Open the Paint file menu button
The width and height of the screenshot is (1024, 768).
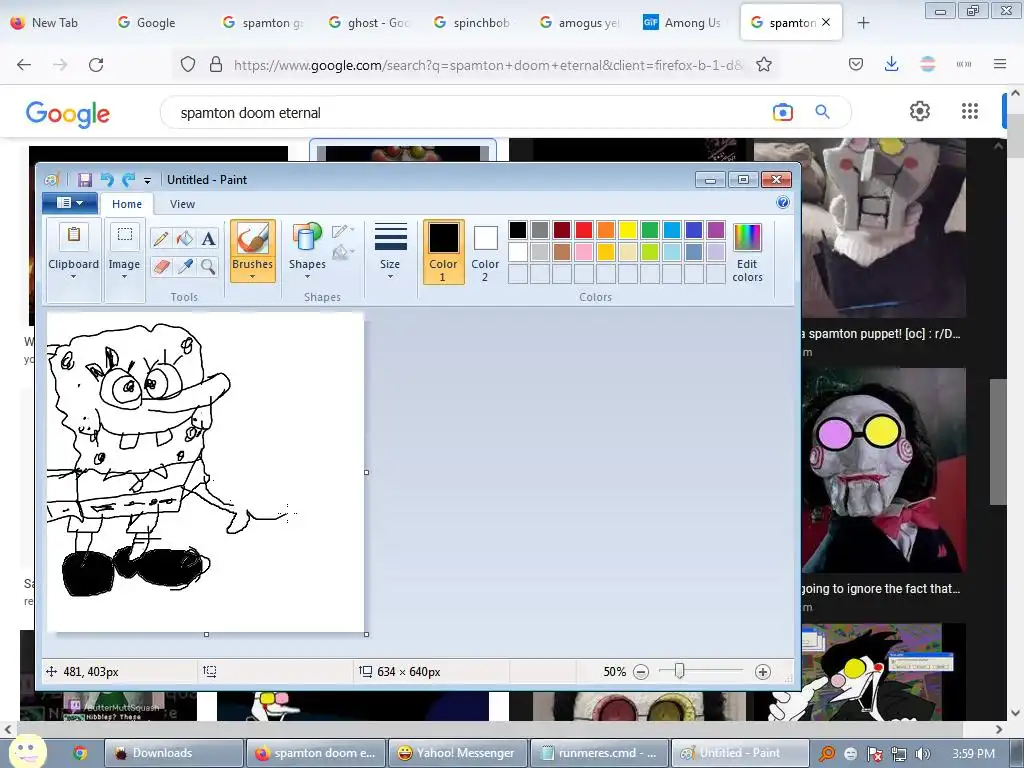point(70,203)
